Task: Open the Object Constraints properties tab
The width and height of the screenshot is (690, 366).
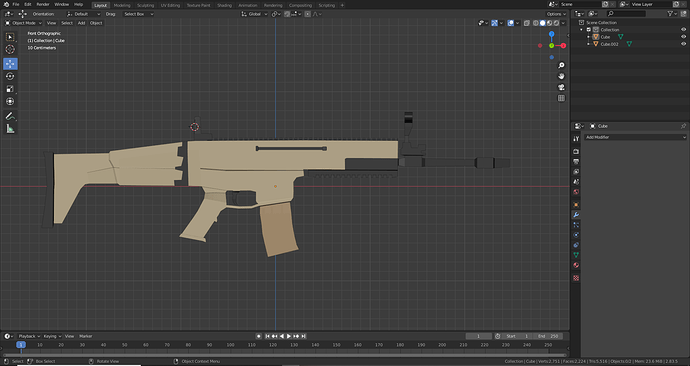Action: (576, 245)
